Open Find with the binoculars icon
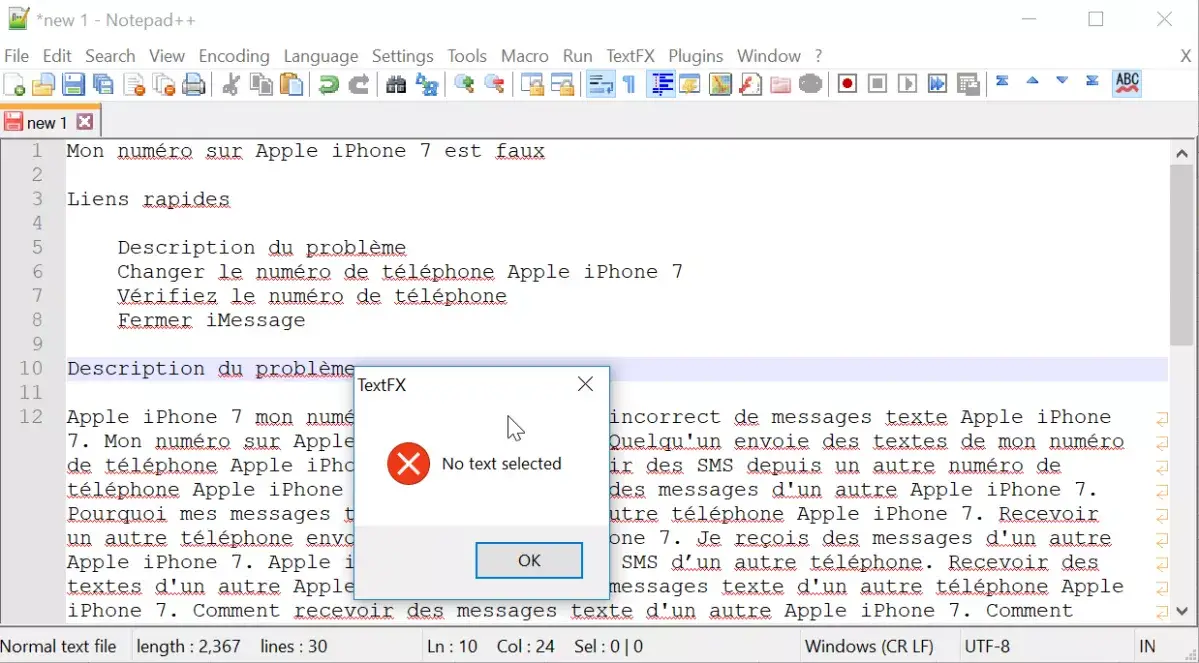The height and width of the screenshot is (663, 1199). pos(395,84)
